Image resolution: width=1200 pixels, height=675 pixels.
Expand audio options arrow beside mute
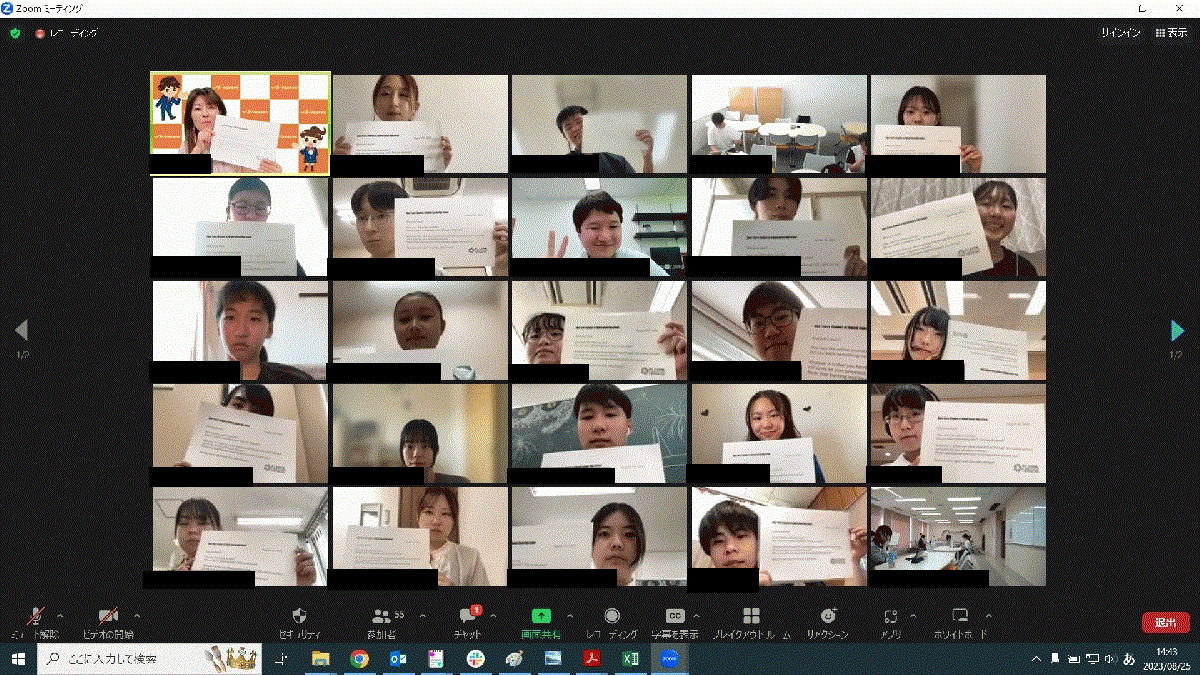(x=61, y=615)
